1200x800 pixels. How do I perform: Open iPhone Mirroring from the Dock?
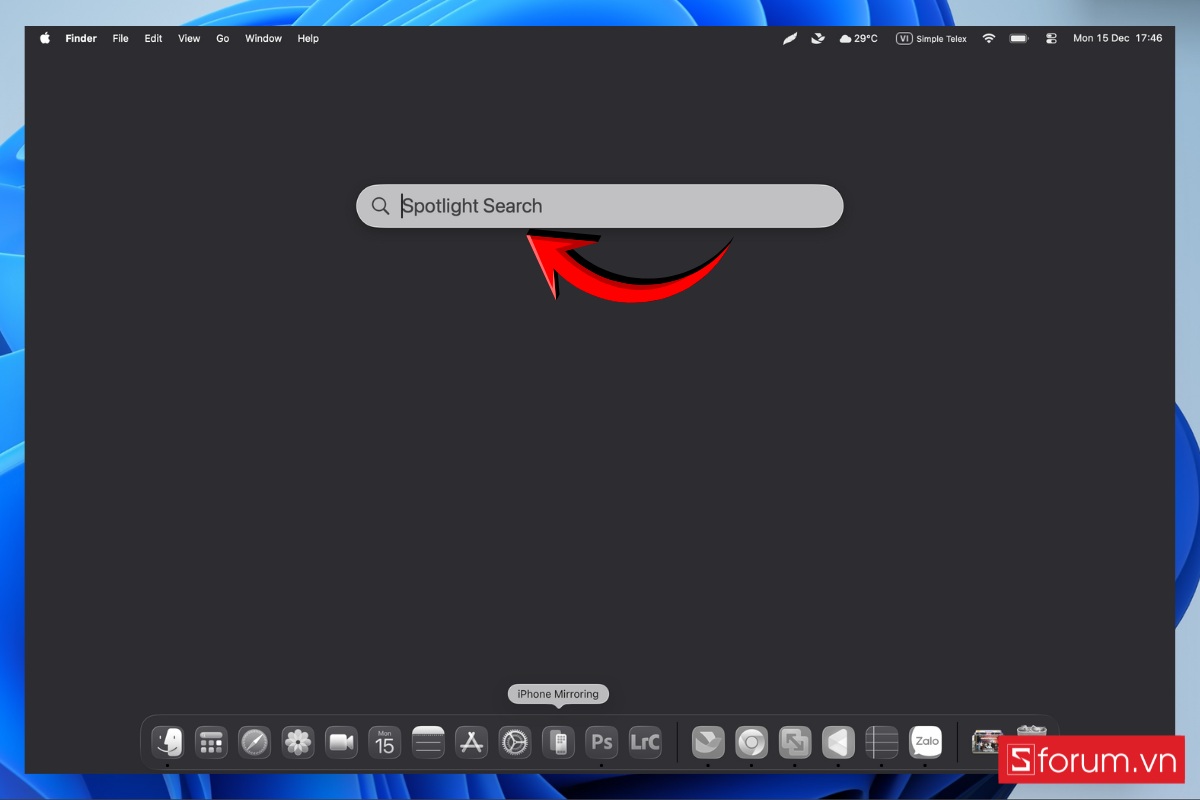[x=558, y=741]
